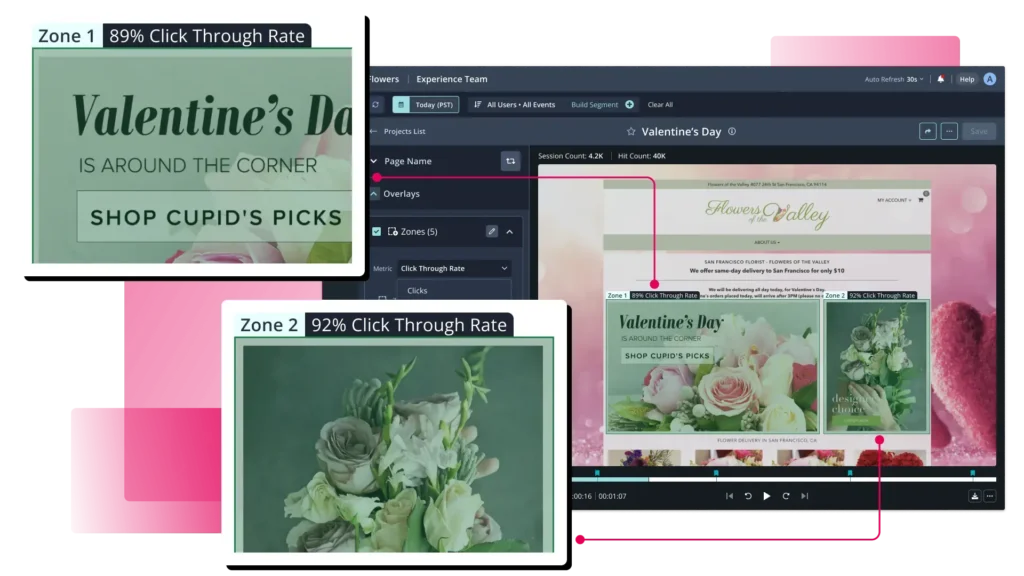Click the Build Segment plus icon
The image size is (1024, 576).
(x=630, y=104)
